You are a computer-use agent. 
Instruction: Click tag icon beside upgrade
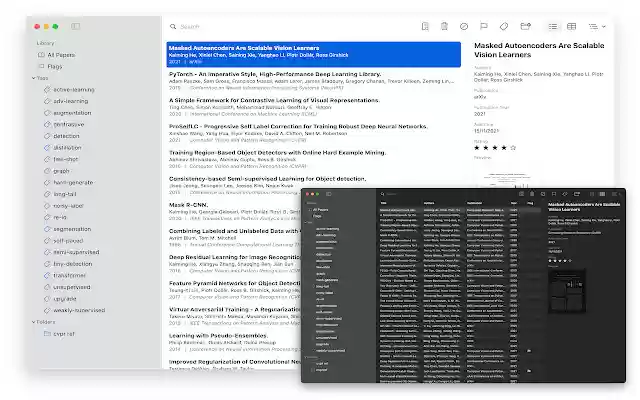[x=47, y=299]
